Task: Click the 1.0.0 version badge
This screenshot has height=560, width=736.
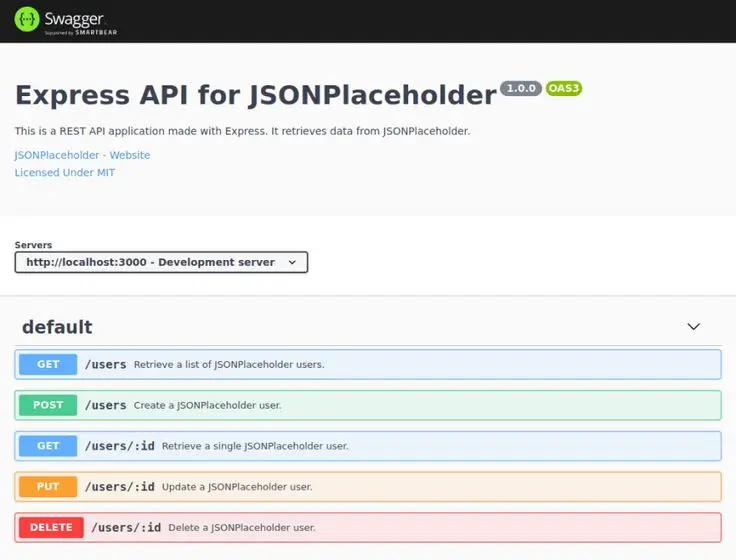Action: pyautogui.click(x=521, y=88)
